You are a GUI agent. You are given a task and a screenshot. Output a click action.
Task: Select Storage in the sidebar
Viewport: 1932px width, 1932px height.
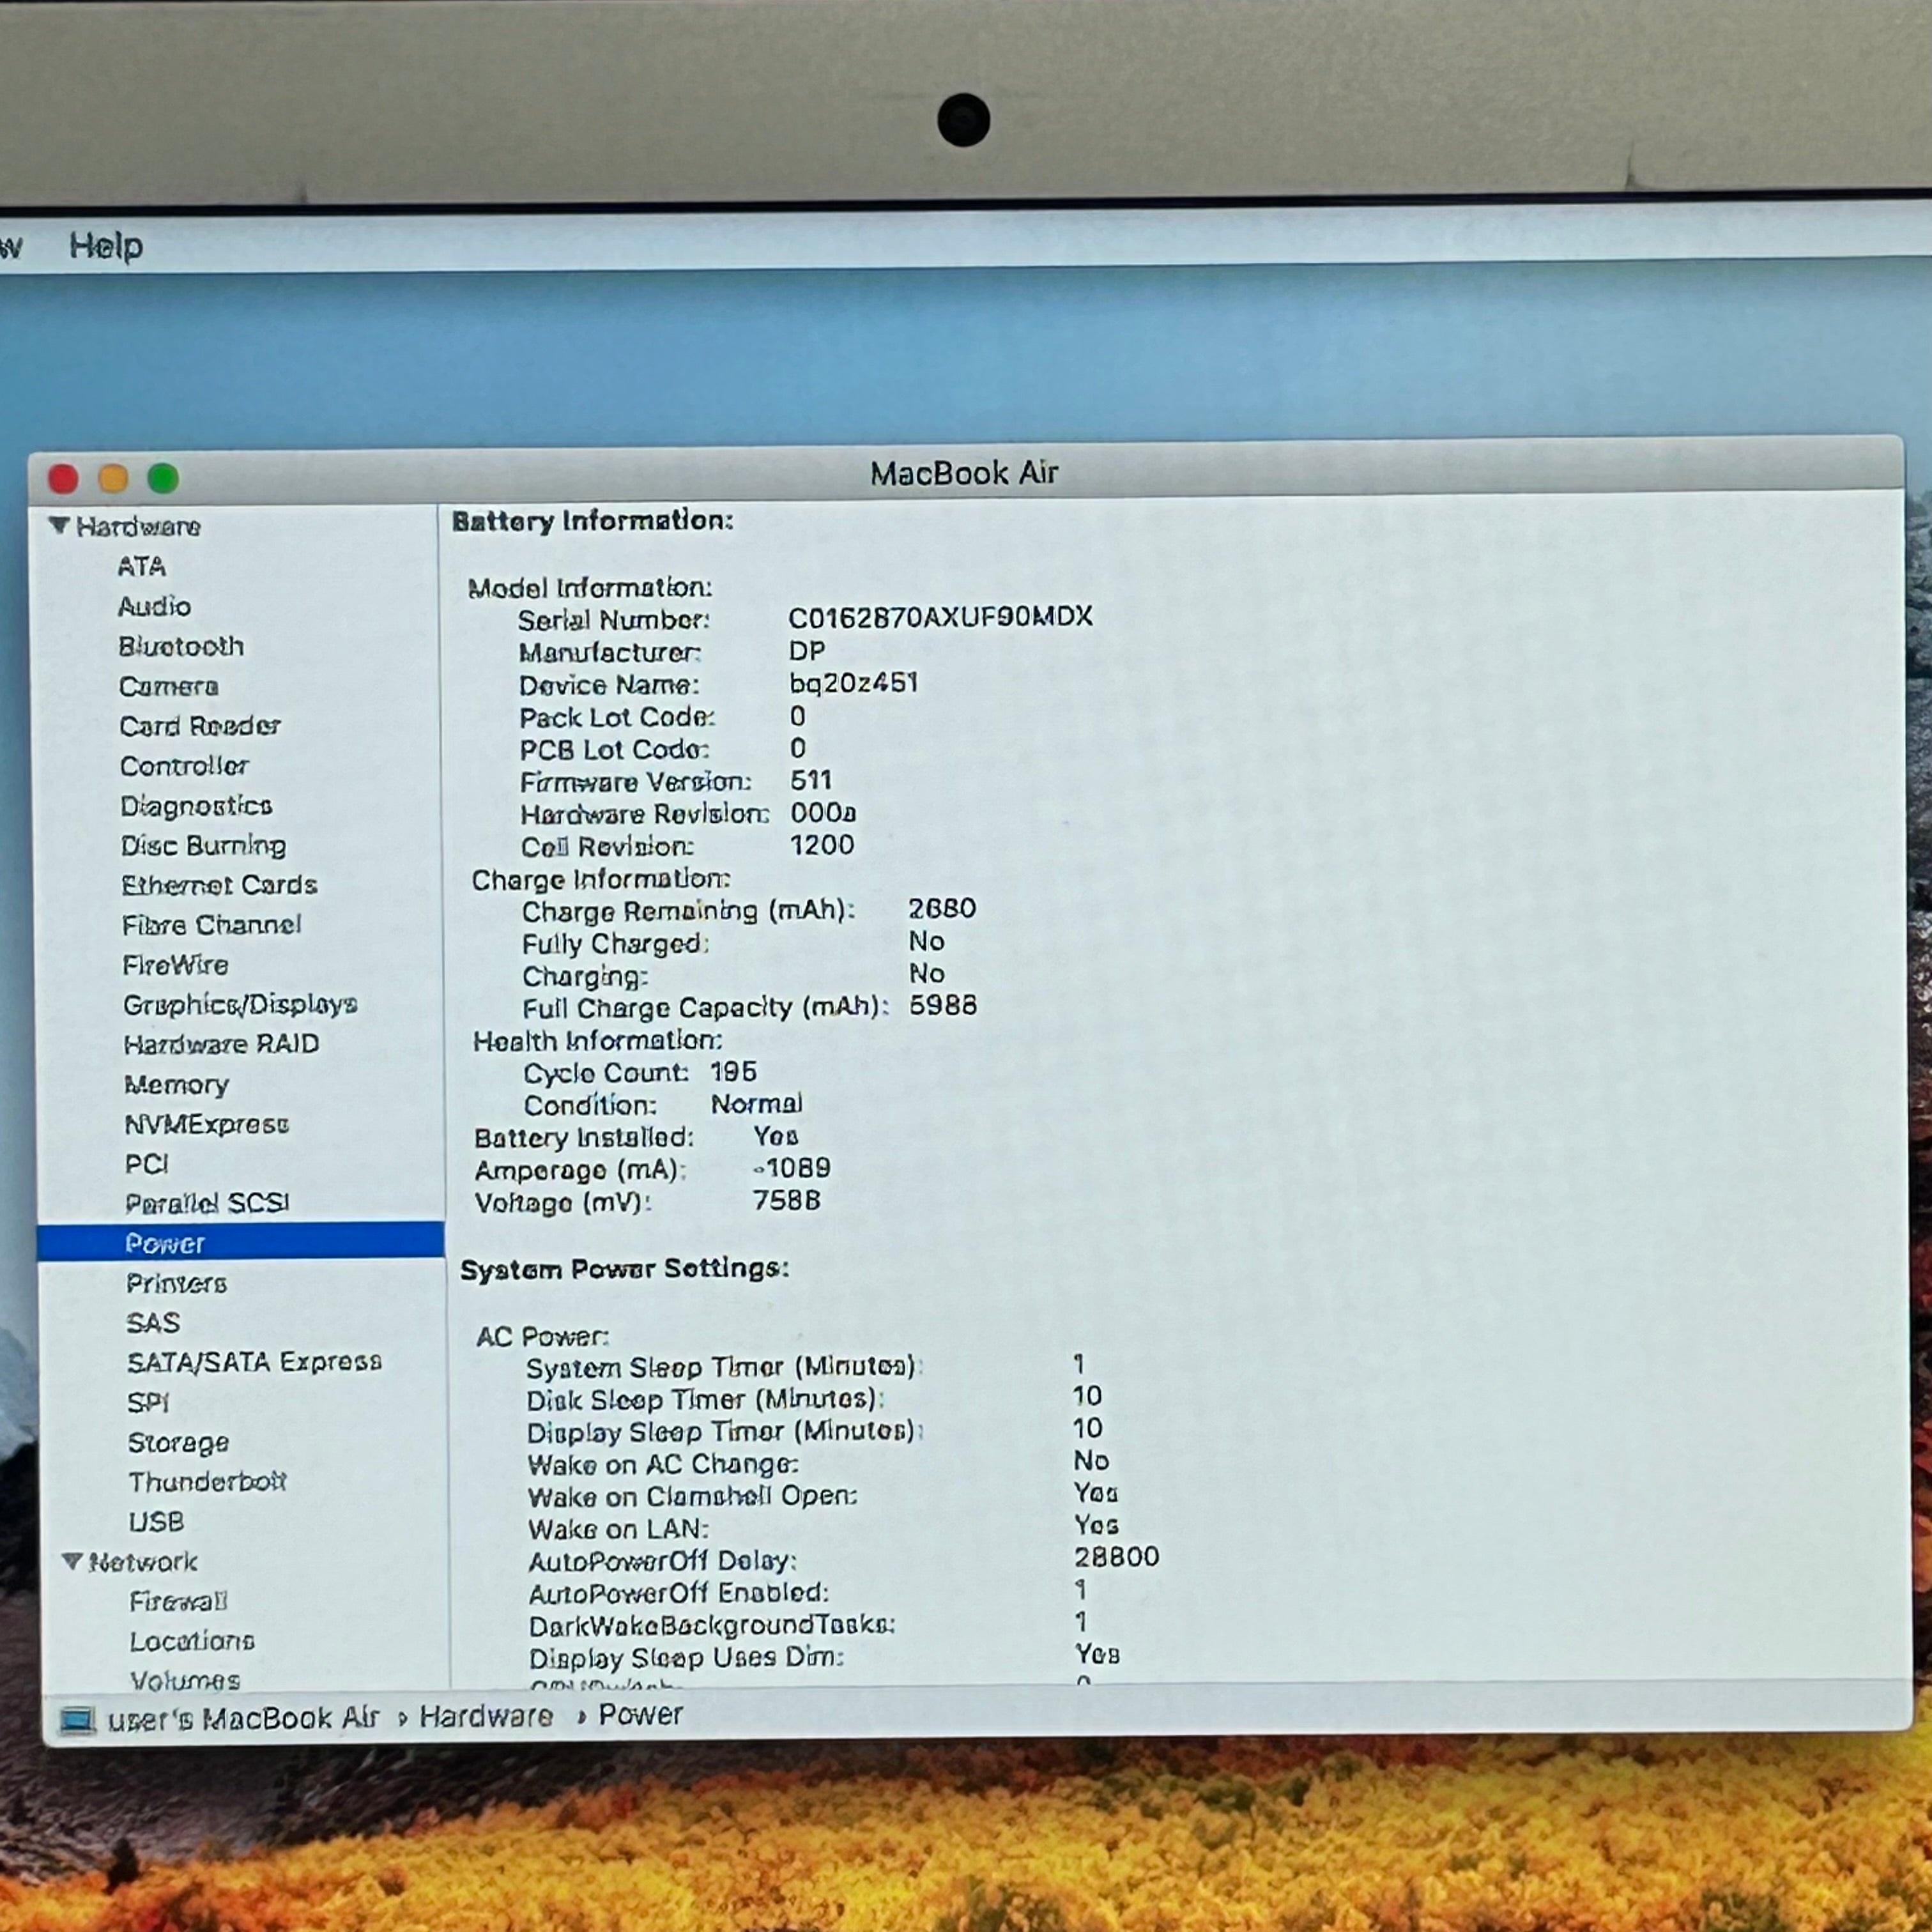point(178,1442)
